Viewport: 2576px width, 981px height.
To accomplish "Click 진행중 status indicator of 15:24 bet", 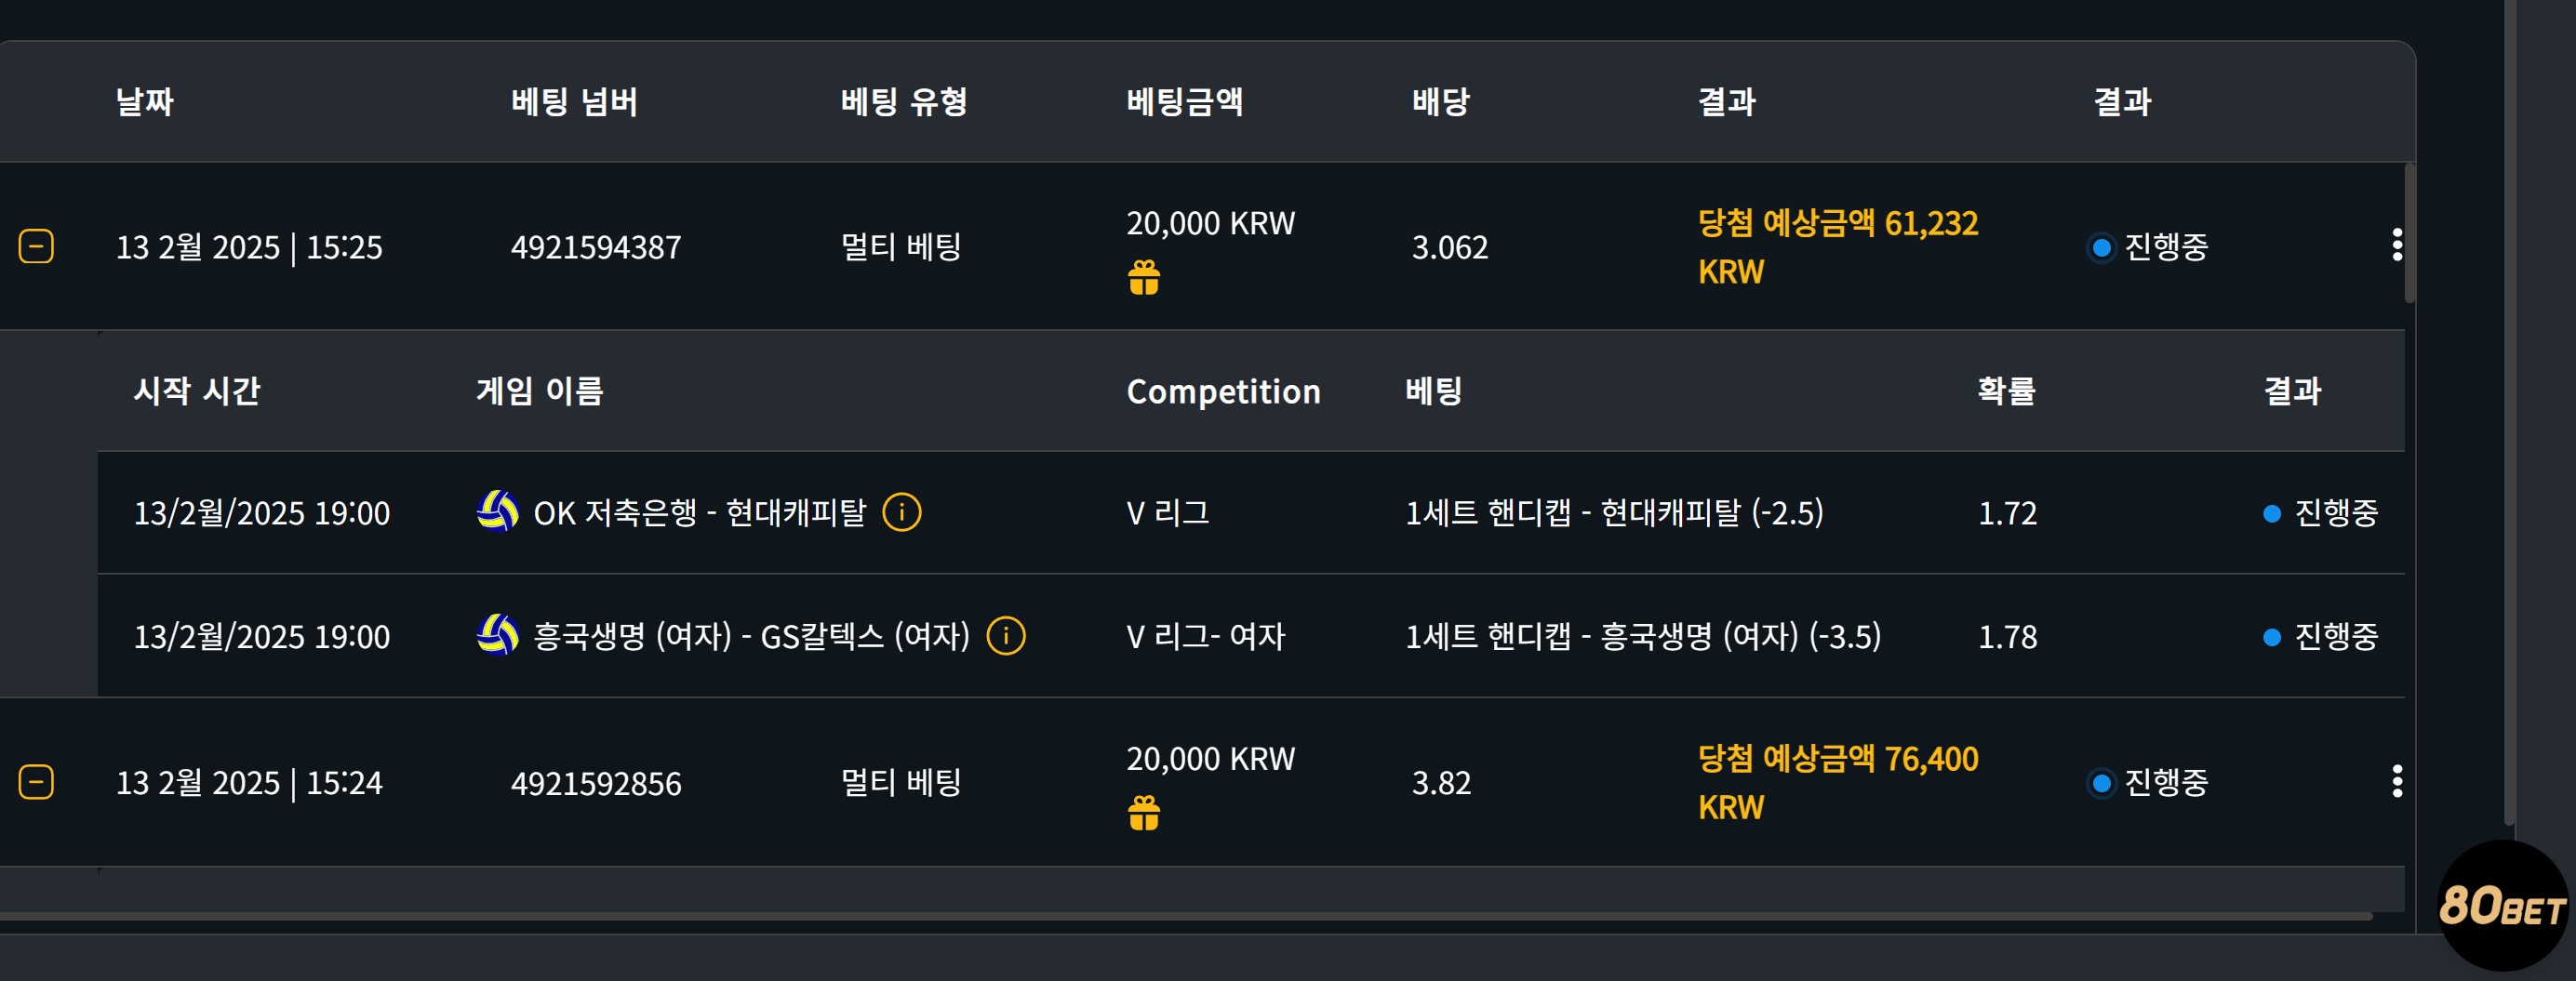I will coord(2148,782).
